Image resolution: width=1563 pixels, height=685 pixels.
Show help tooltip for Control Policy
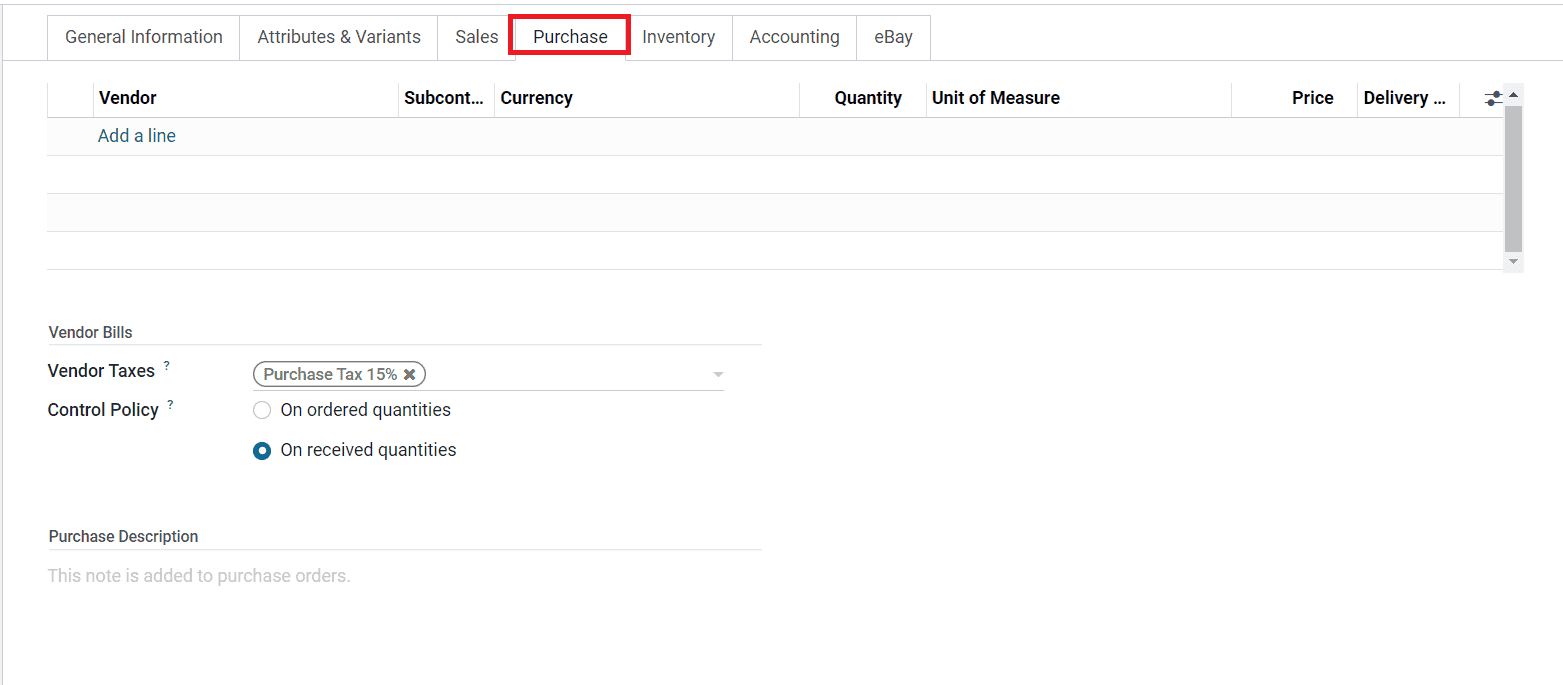pos(171,405)
